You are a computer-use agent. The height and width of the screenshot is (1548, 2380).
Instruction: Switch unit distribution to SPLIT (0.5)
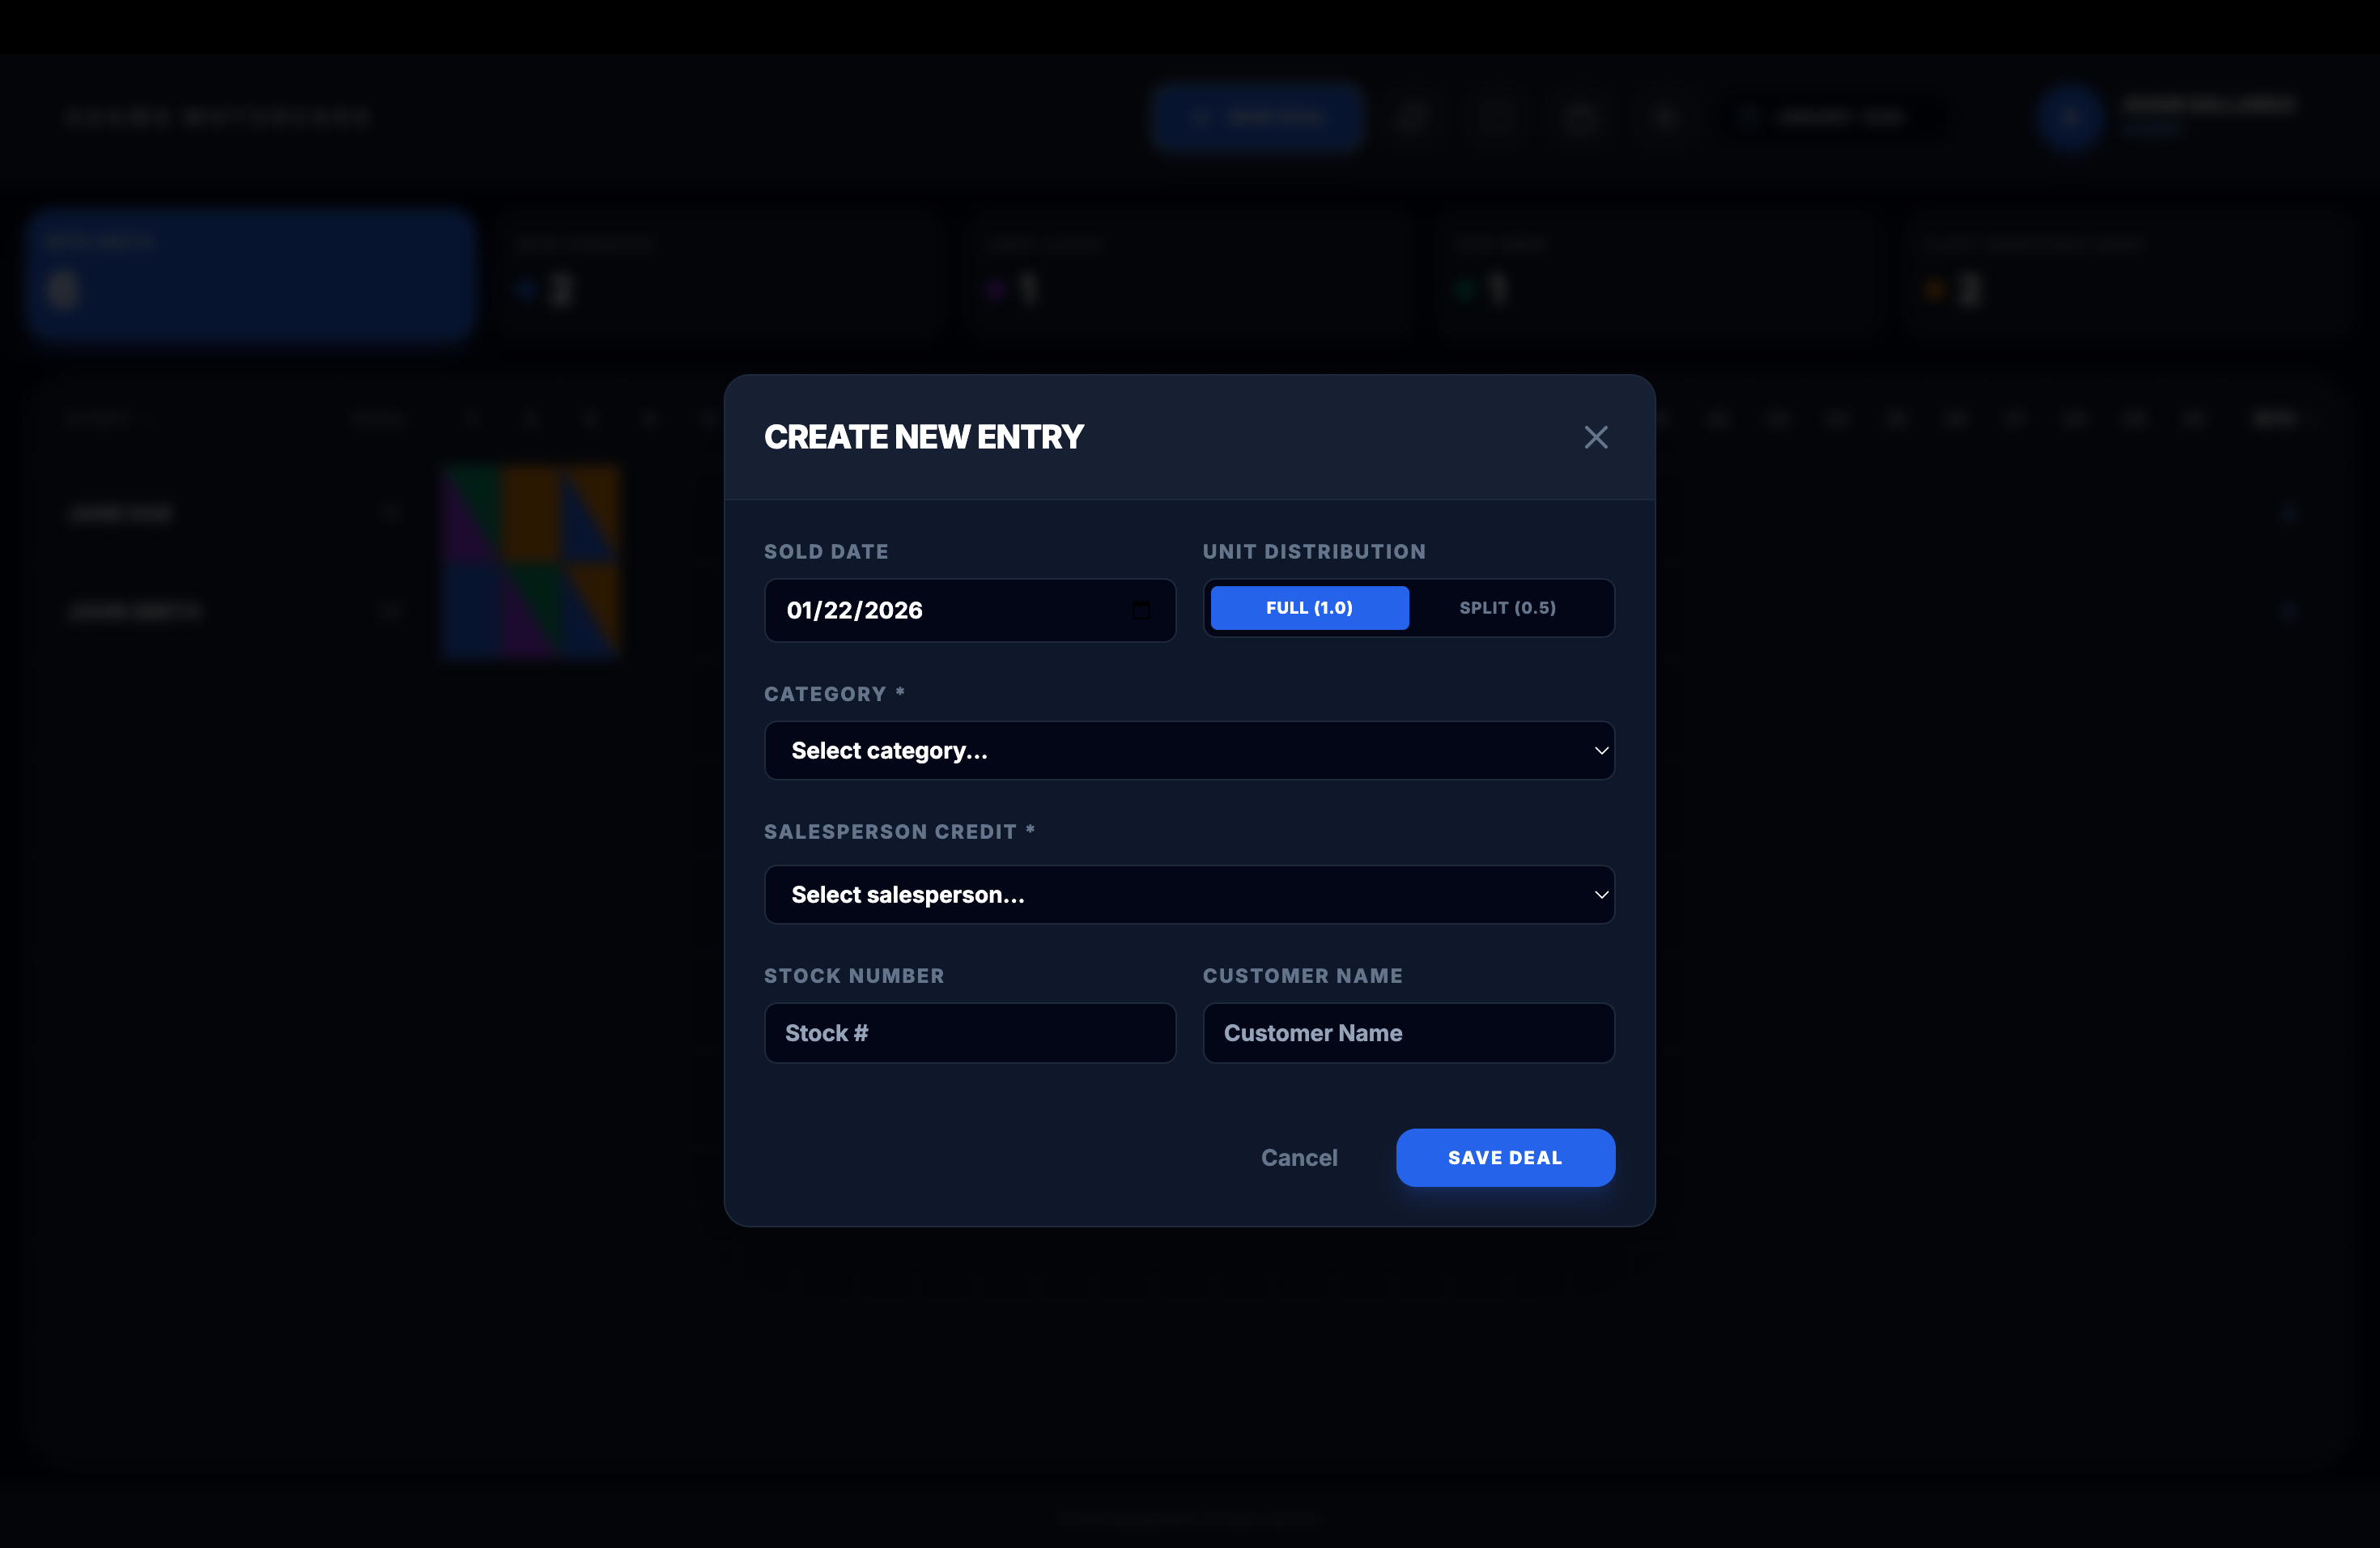(1507, 607)
